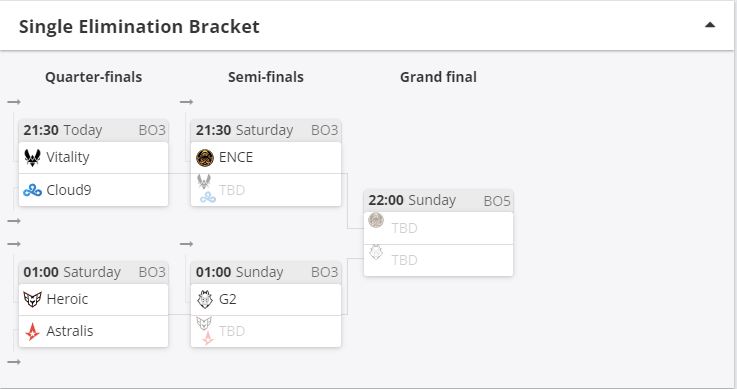Click the Heroic team logo
This screenshot has height=389, width=737.
32,299
